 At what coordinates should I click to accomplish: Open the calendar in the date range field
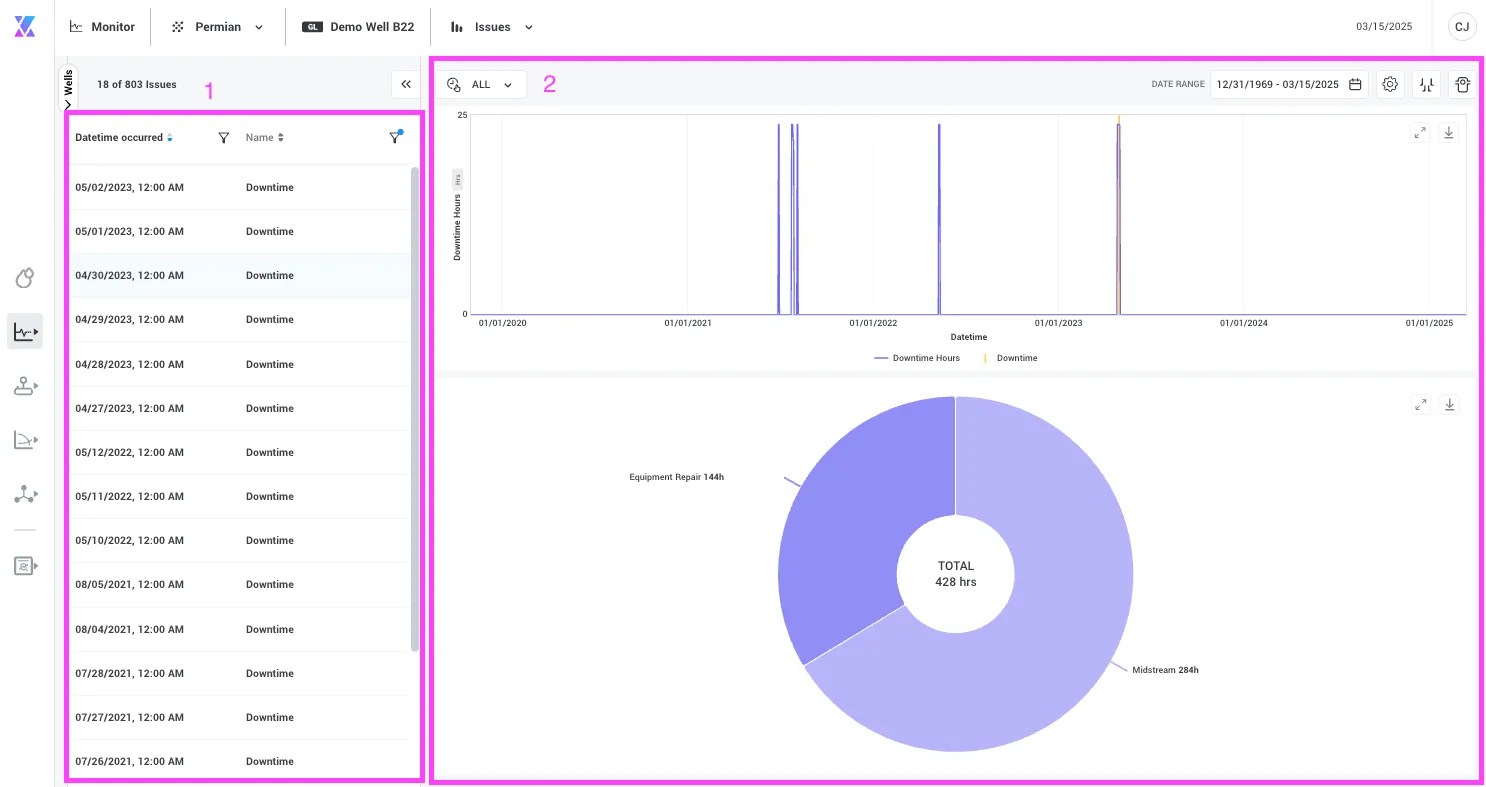1355,85
